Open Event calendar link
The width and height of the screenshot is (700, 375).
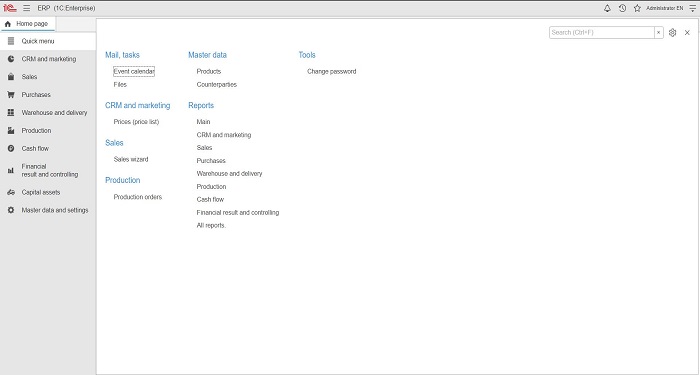134,71
